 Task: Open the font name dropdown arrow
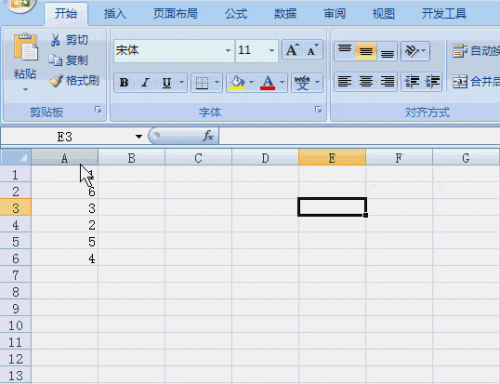pos(228,51)
